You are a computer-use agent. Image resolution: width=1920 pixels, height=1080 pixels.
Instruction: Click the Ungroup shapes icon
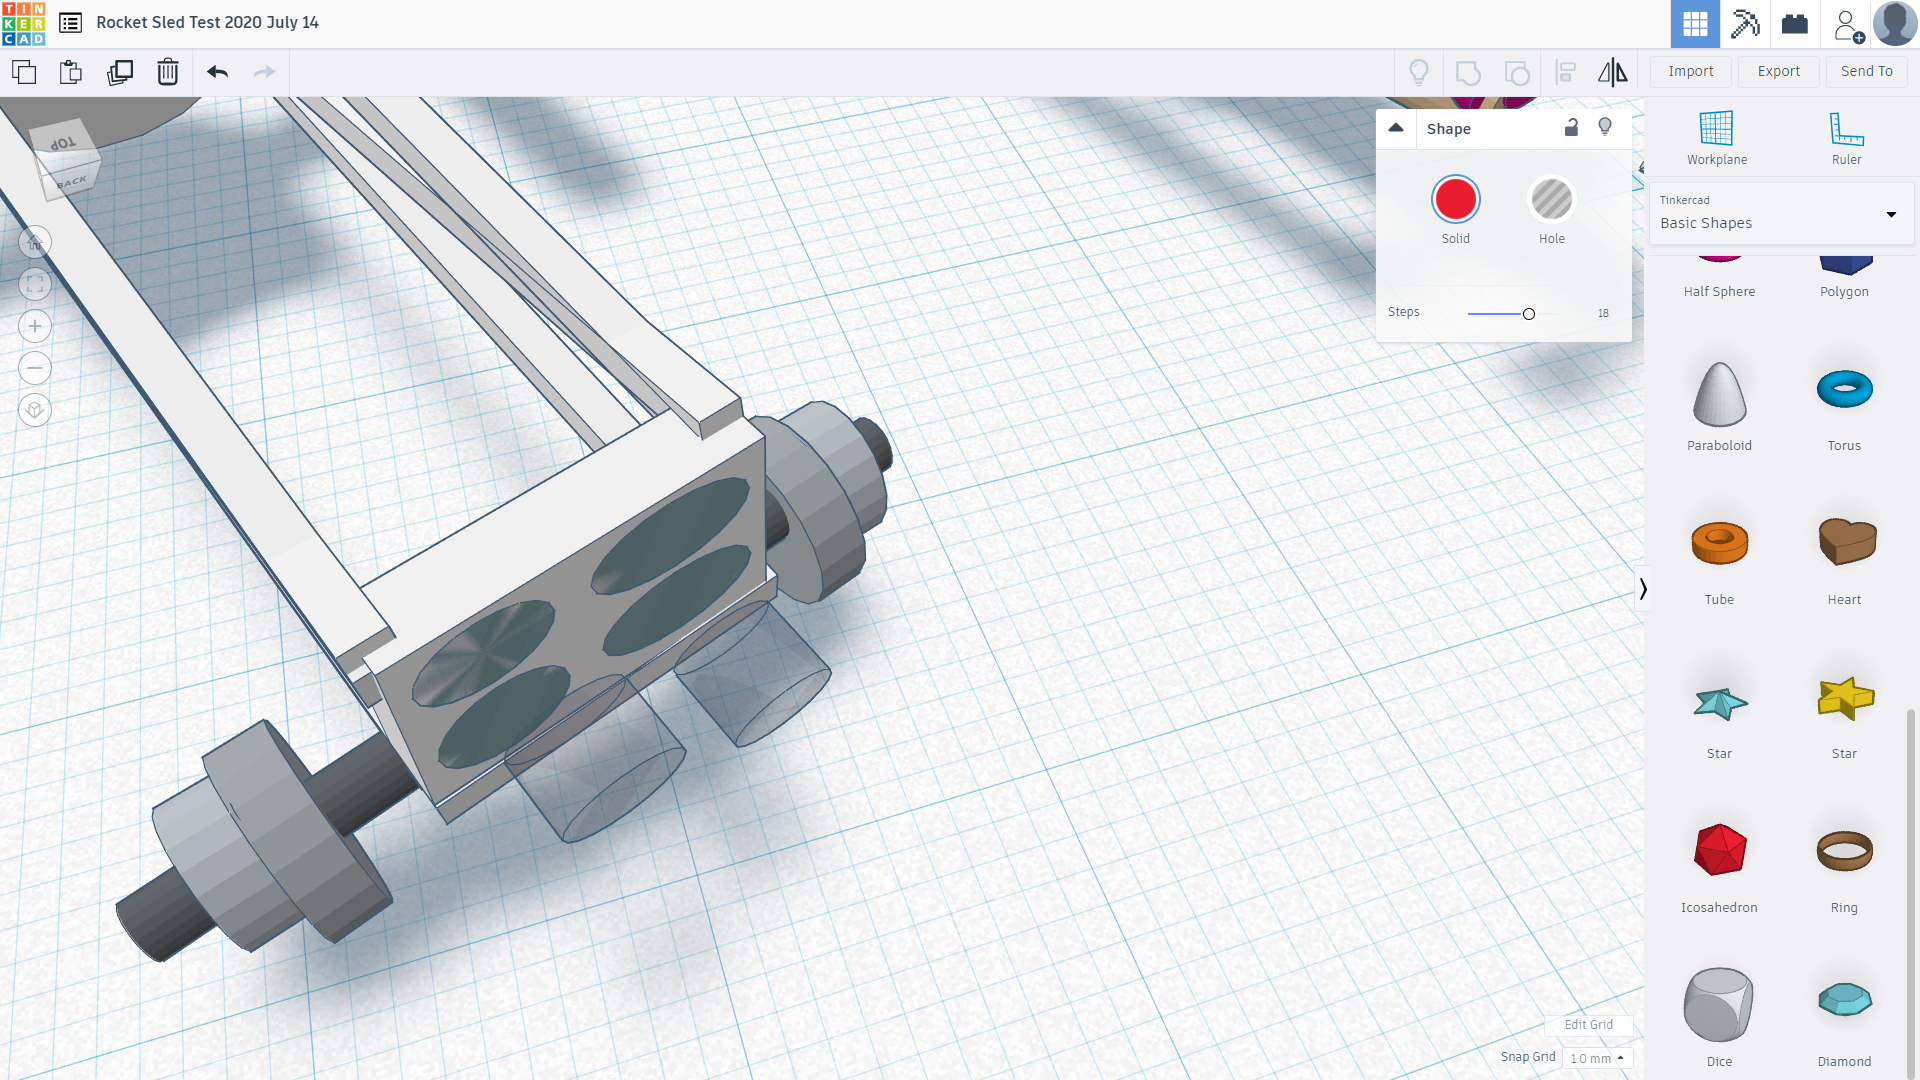pos(1517,72)
